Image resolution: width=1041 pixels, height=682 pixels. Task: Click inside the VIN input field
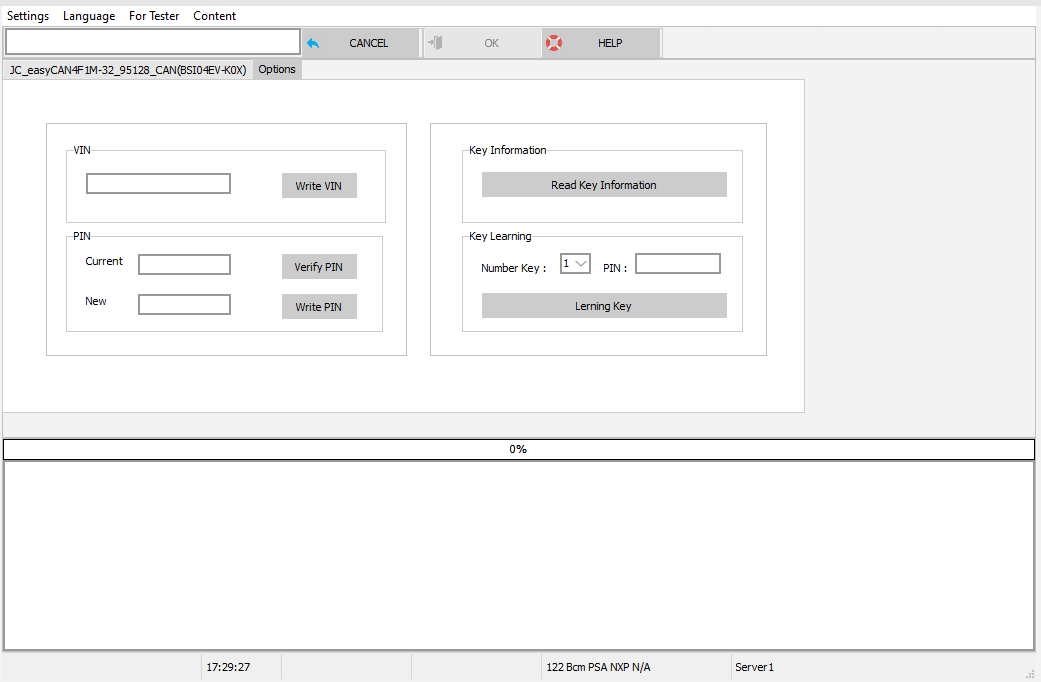point(157,184)
